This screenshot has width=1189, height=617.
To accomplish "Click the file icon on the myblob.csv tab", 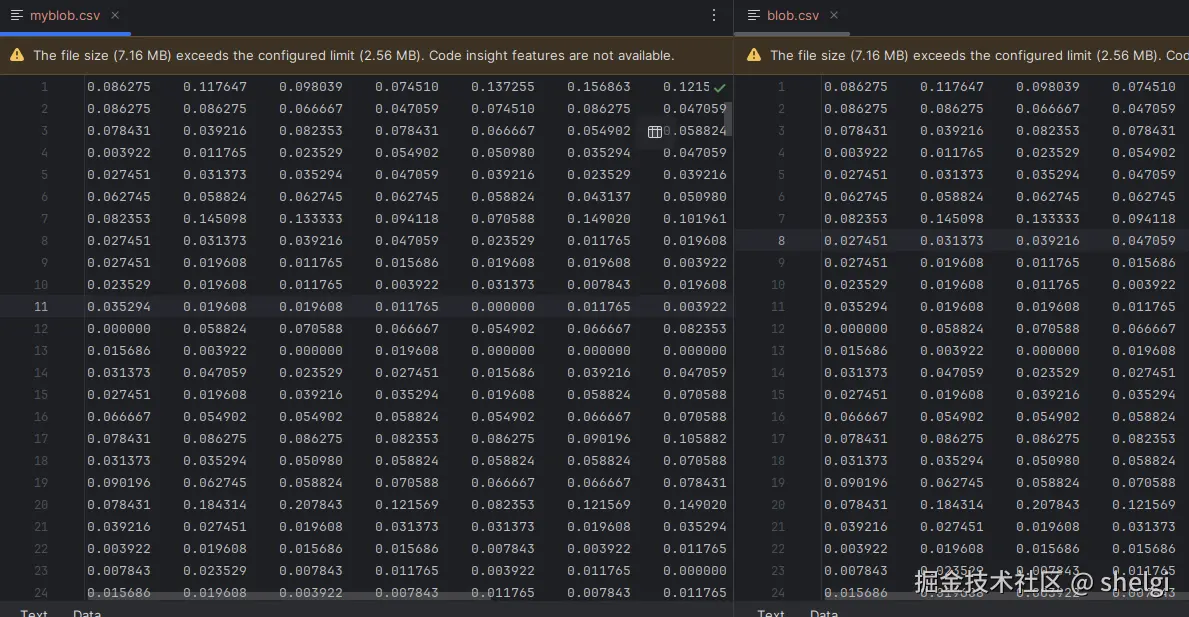I will click(17, 15).
